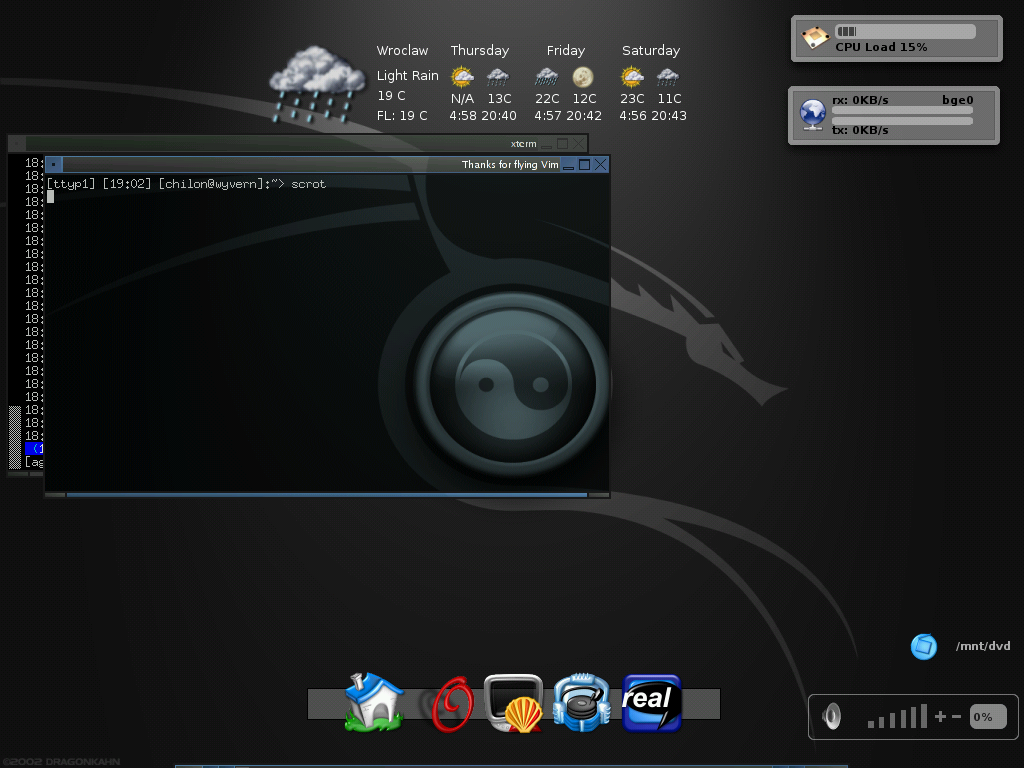Mute sound using the speaker icon

pyautogui.click(x=831, y=716)
